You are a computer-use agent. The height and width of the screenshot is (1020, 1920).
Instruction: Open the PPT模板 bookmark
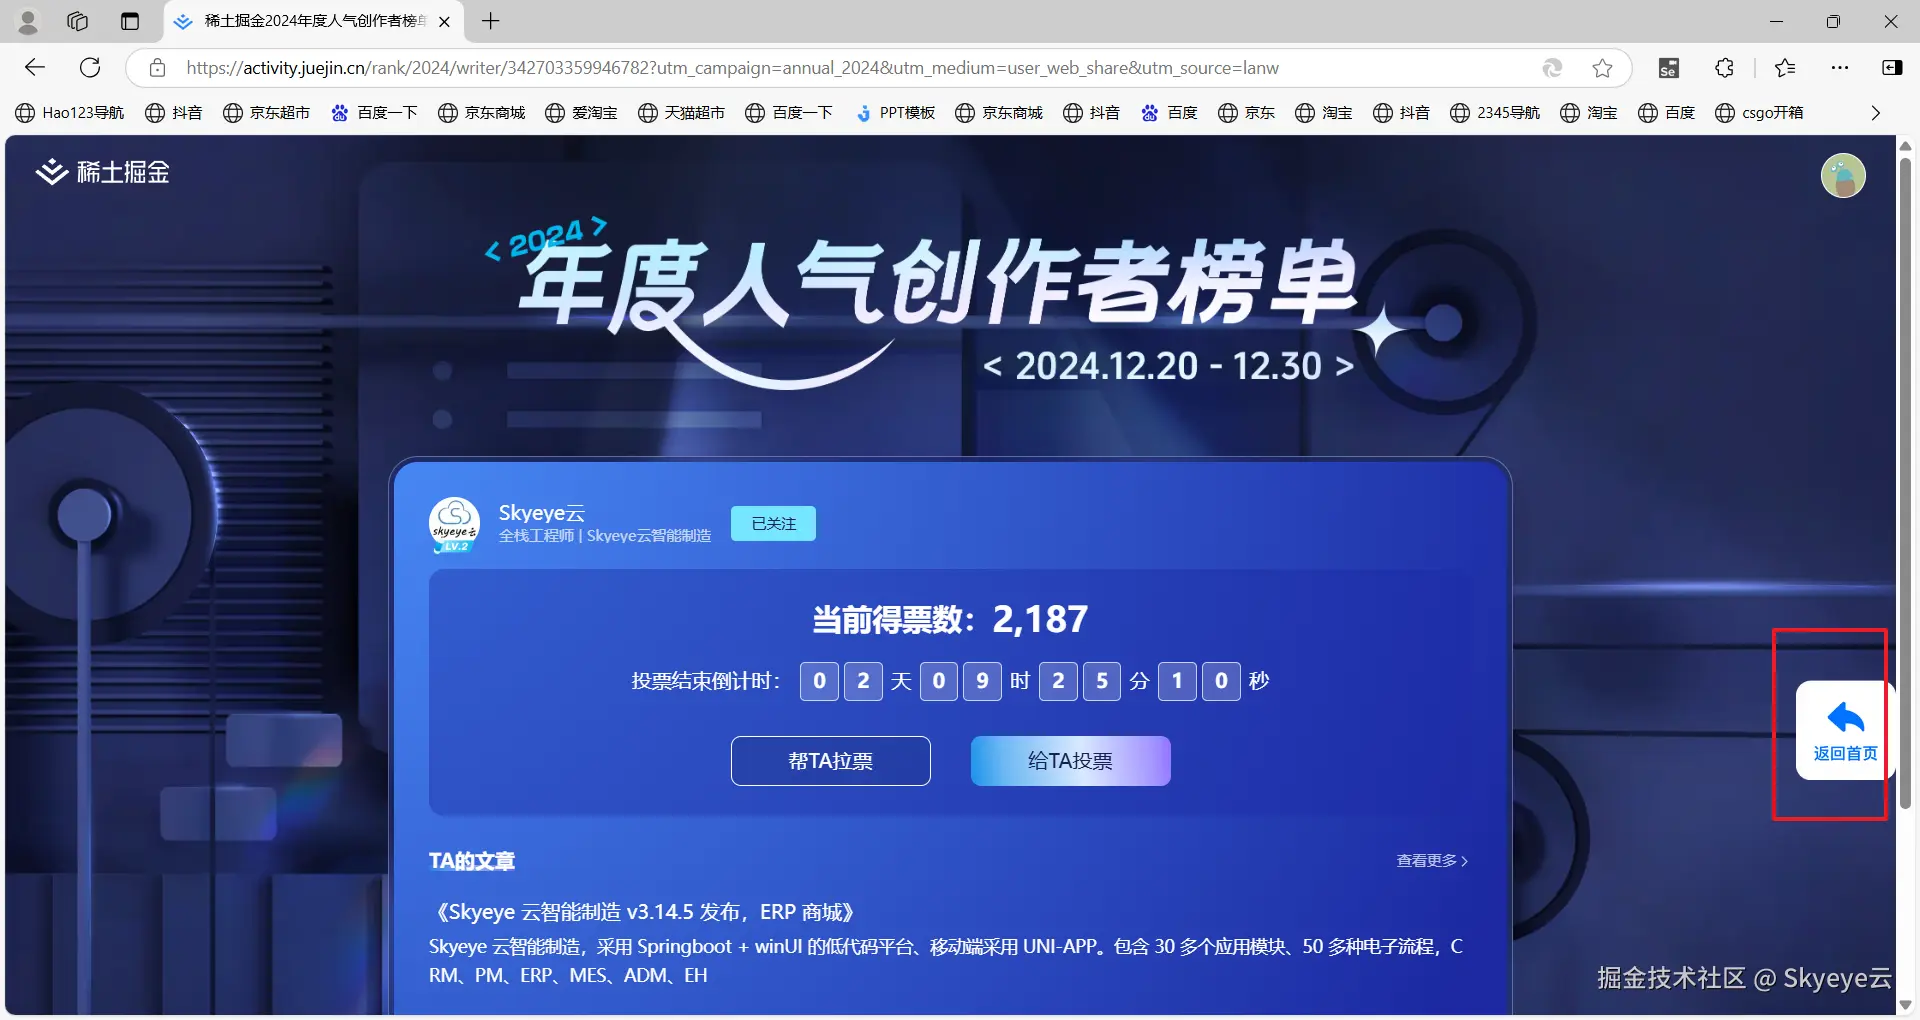tap(895, 112)
